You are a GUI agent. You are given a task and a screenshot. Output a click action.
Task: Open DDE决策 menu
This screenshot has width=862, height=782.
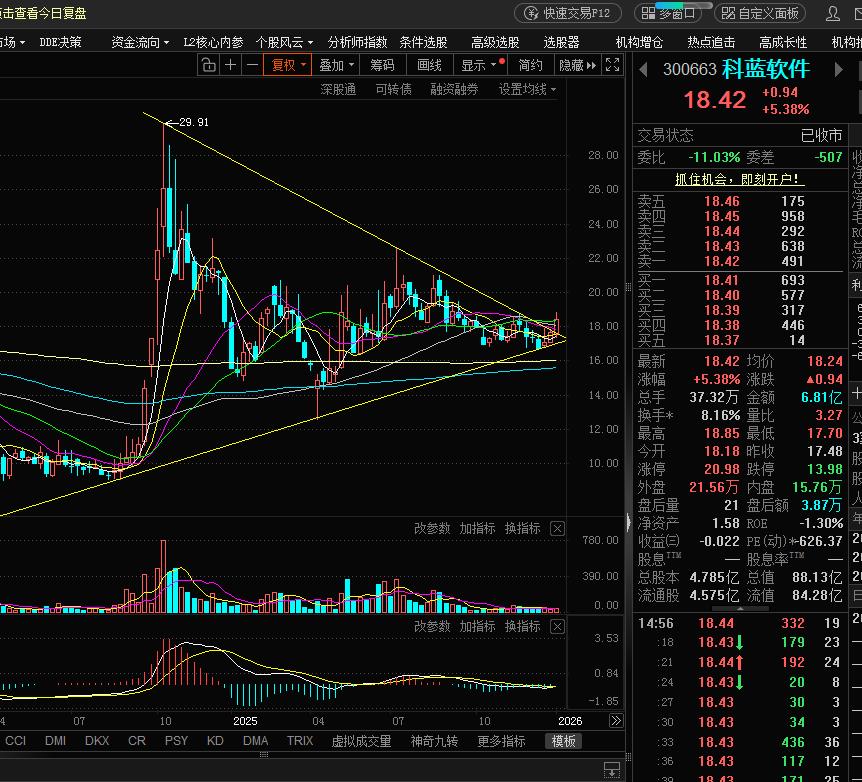(60, 42)
